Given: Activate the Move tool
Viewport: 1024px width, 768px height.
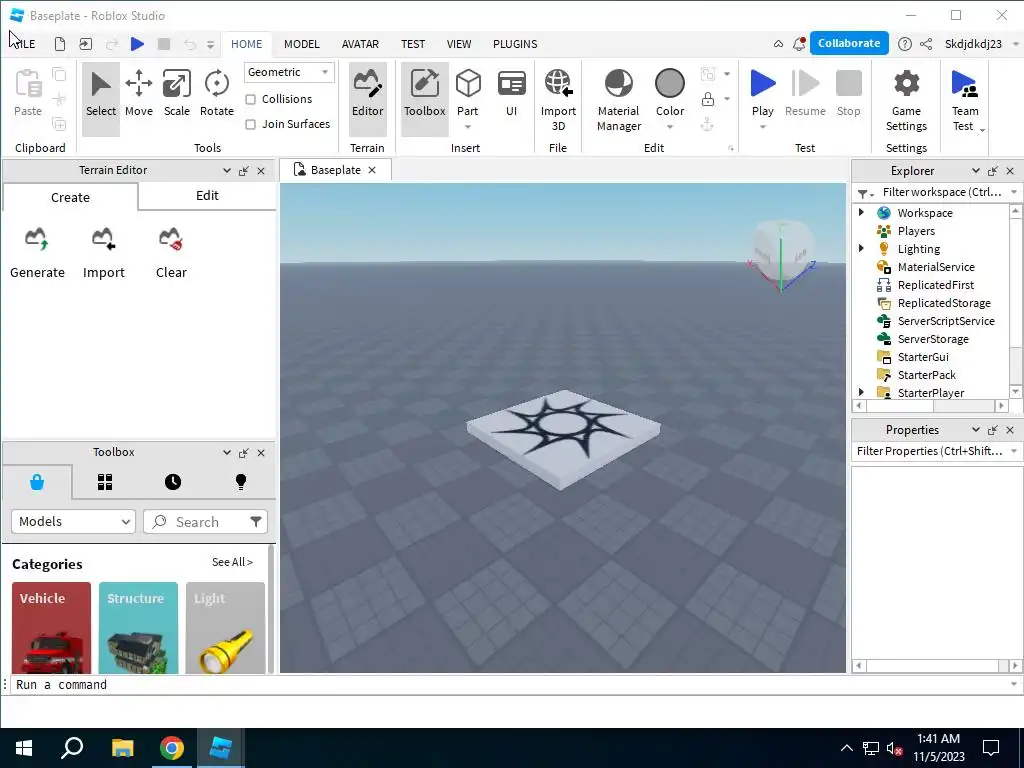Looking at the screenshot, I should 138,95.
